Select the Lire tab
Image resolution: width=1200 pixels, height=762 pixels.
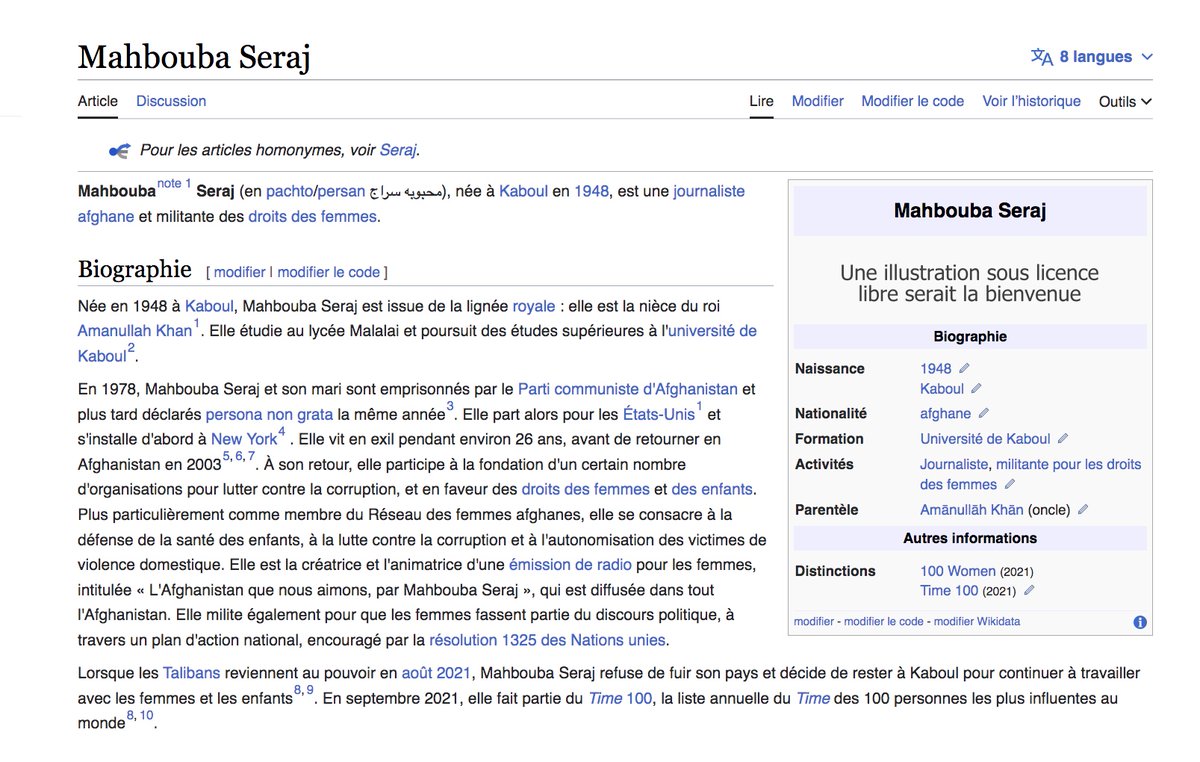point(761,101)
